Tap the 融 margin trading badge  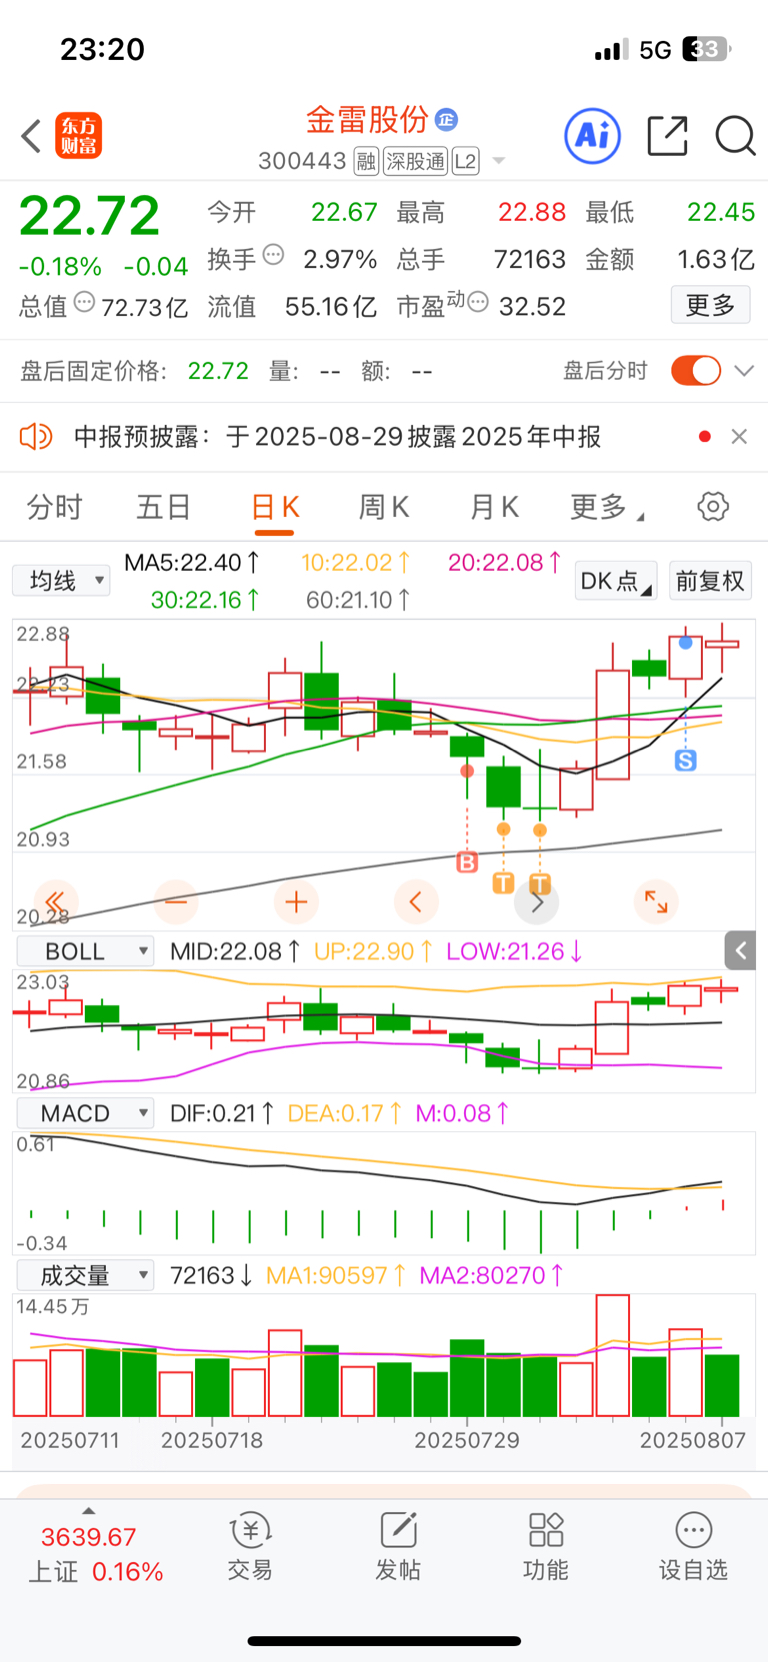pos(366,161)
